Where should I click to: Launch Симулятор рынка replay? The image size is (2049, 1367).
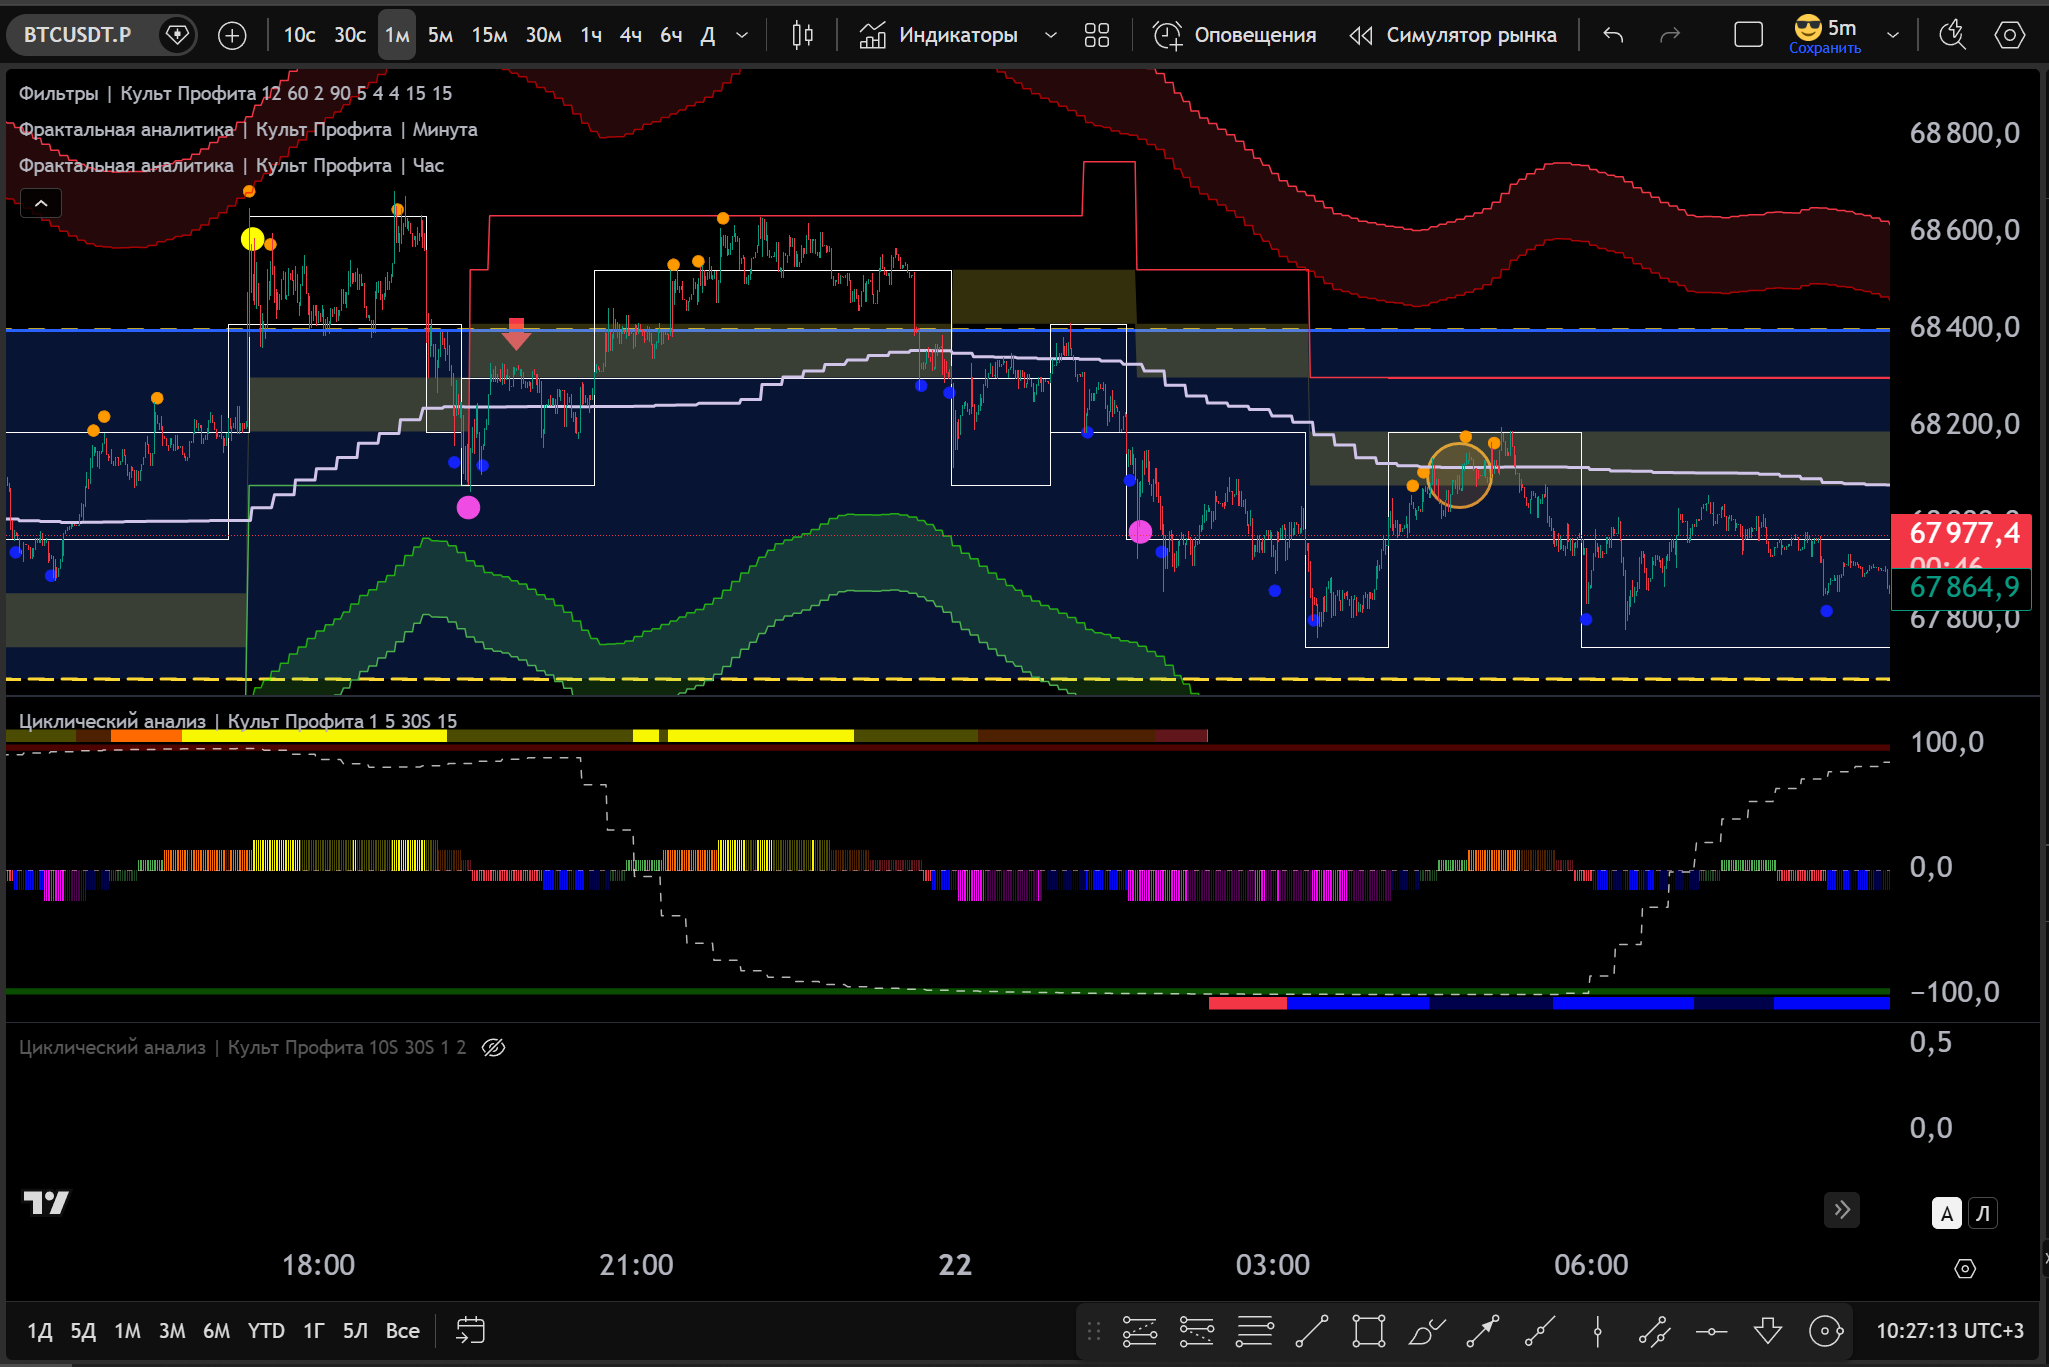click(1453, 35)
